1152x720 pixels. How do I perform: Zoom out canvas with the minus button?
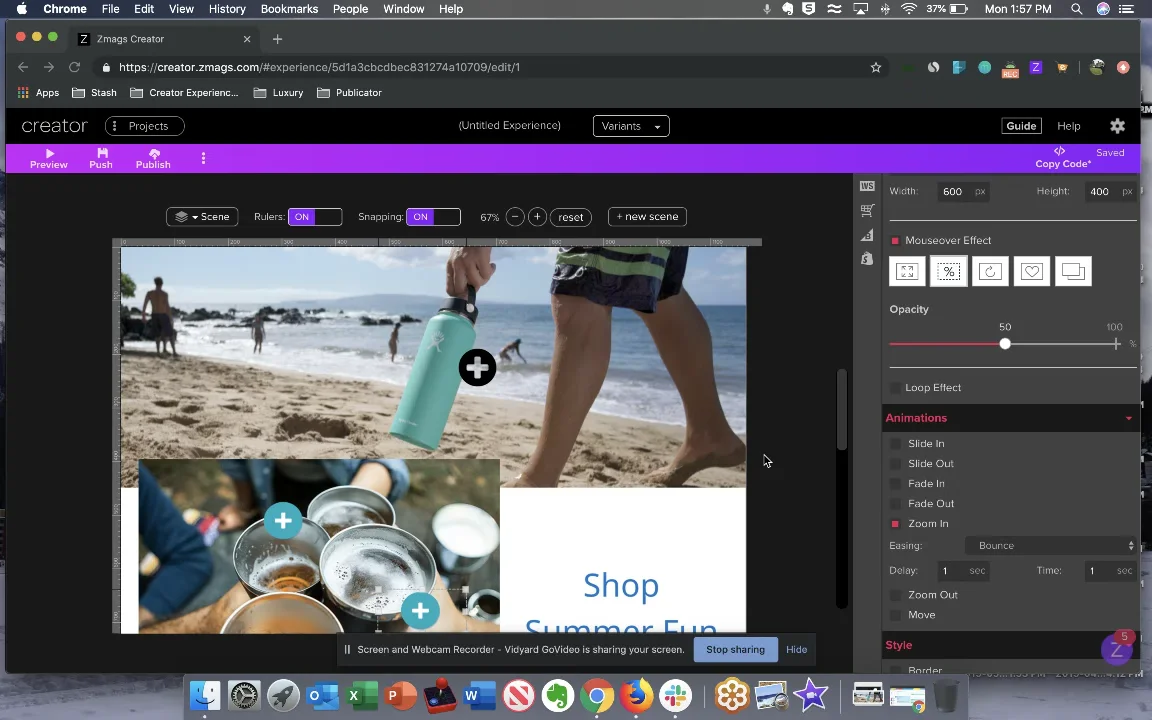tap(515, 217)
